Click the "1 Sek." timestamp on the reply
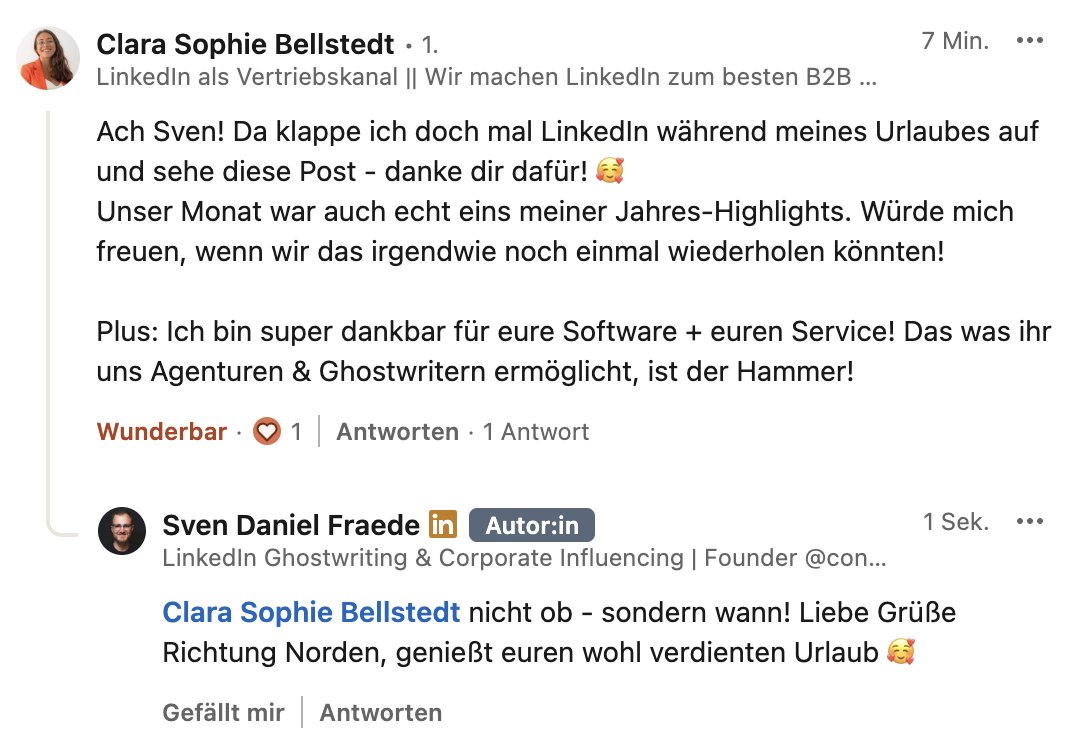 [956, 521]
